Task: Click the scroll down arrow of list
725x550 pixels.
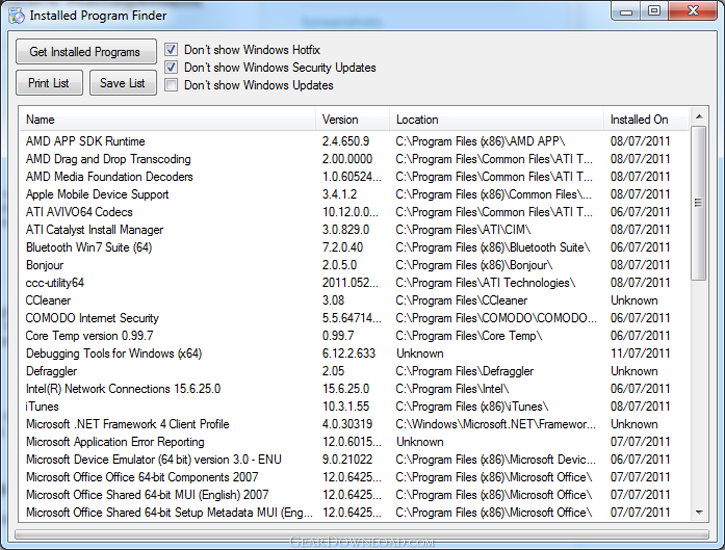Action: (x=699, y=512)
